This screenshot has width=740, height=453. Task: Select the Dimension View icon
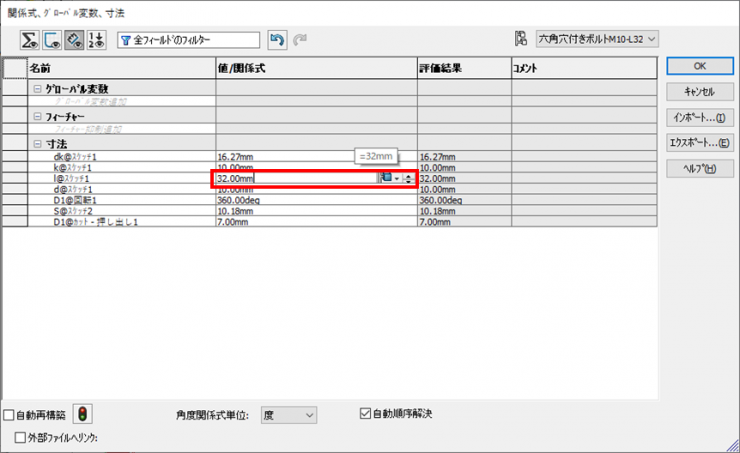[x=76, y=40]
